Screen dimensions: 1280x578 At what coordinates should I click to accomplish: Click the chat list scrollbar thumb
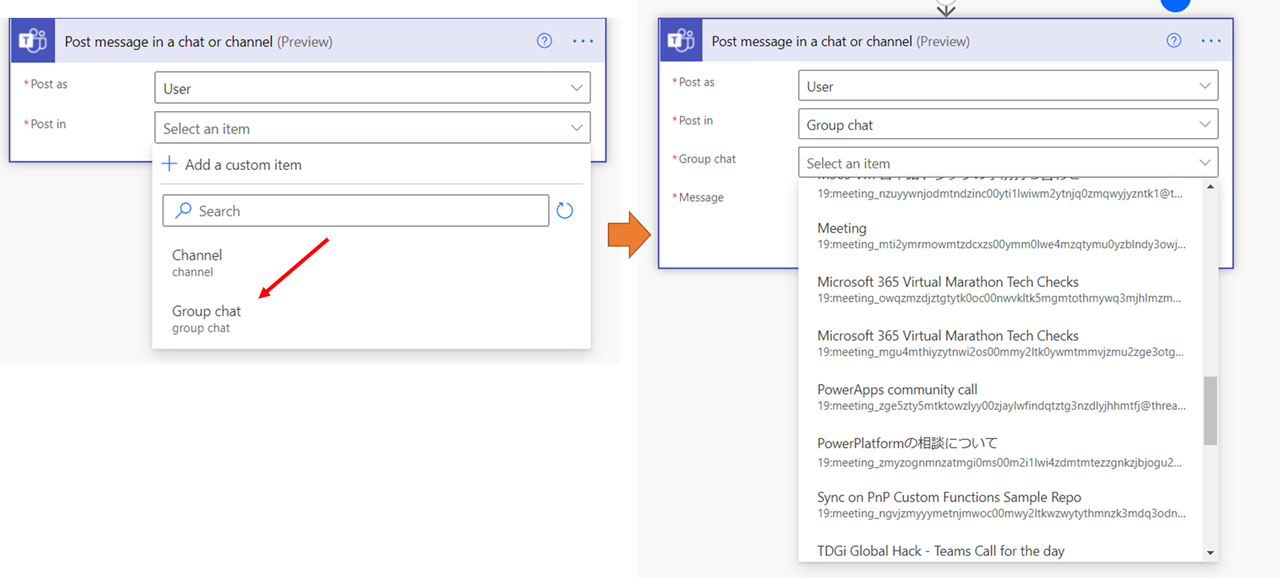tap(1210, 410)
